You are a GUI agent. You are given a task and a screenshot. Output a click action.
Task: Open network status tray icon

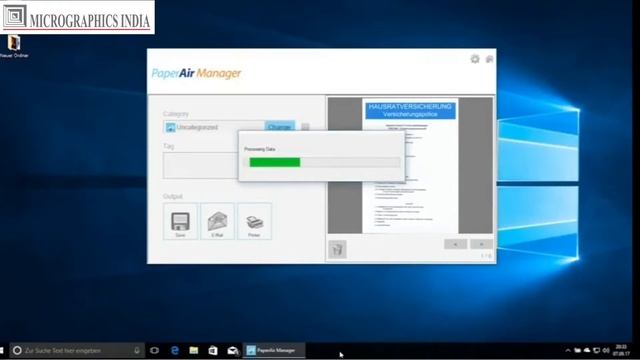coord(597,350)
